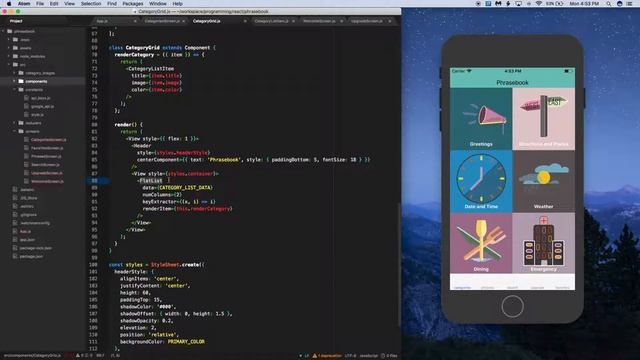Click the assets folder icon
640x360 pixels.
click(16, 48)
